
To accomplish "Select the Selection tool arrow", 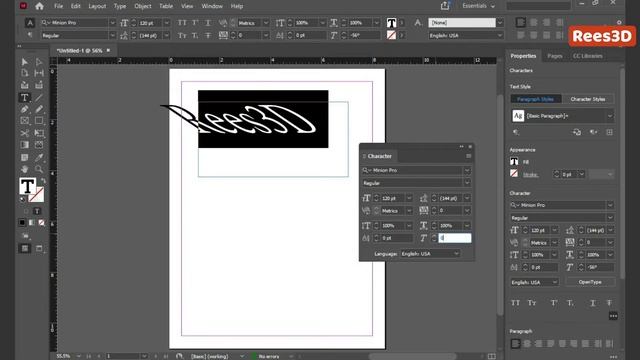I will [x=24, y=62].
